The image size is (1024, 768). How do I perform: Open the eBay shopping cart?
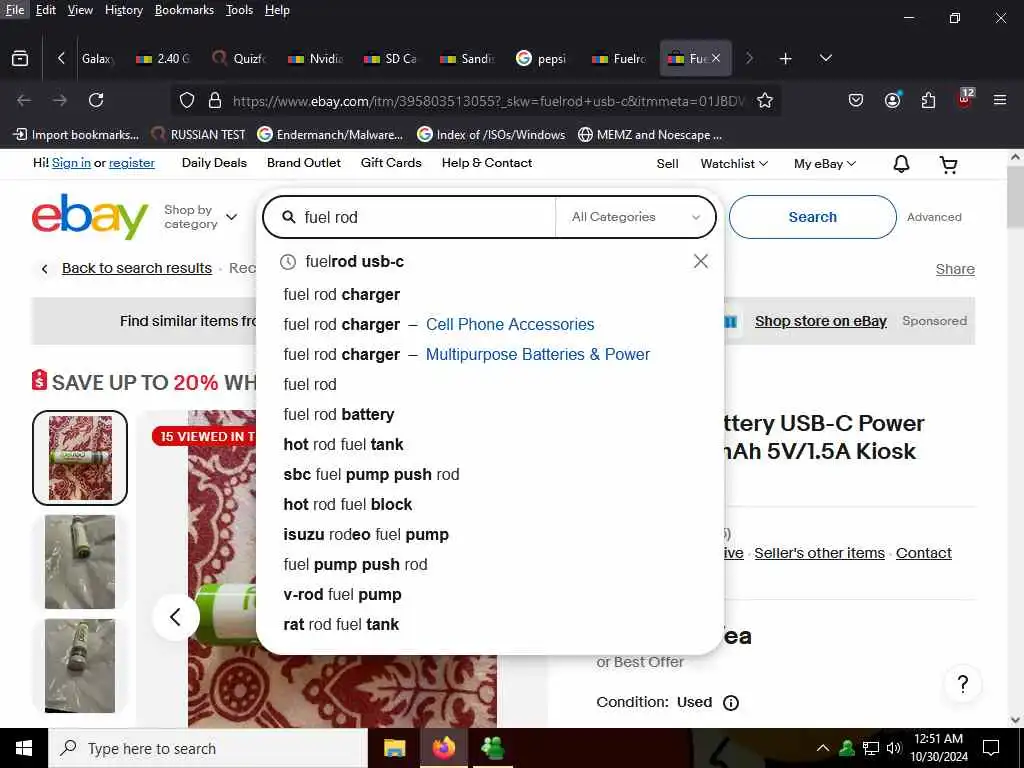coord(948,165)
